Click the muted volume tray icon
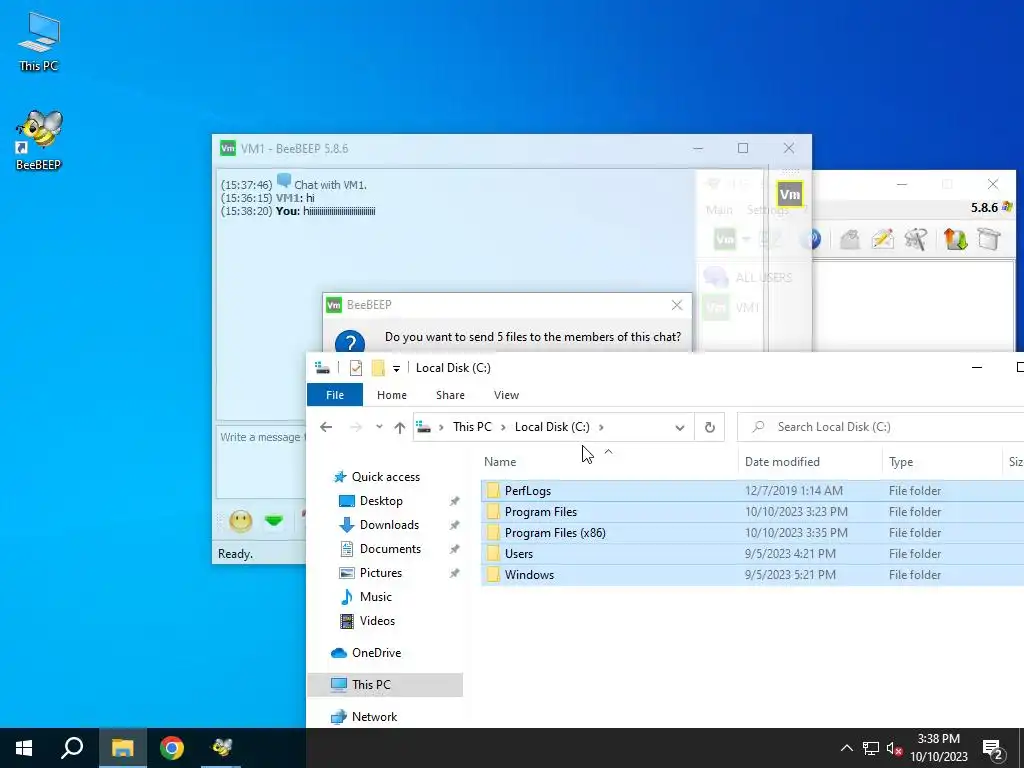The image size is (1024, 768). pyautogui.click(x=895, y=748)
